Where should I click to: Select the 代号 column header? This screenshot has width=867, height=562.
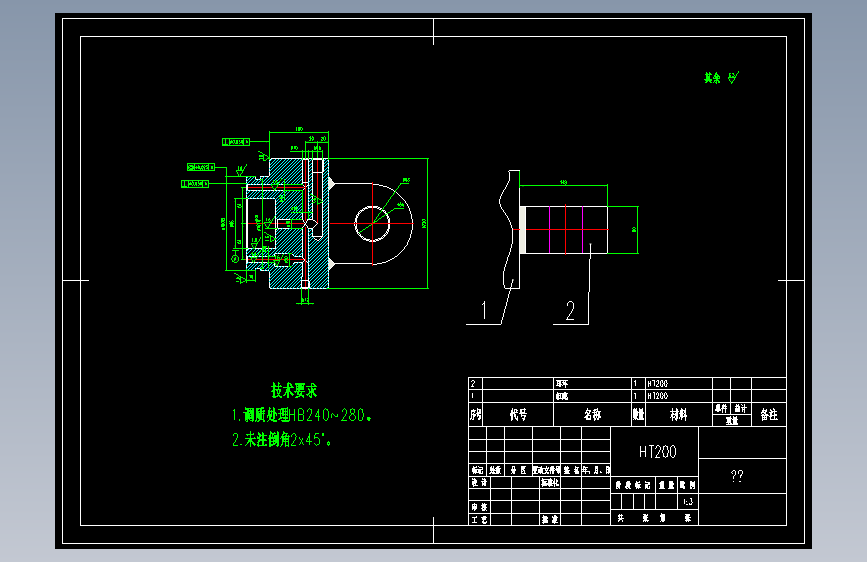518,415
